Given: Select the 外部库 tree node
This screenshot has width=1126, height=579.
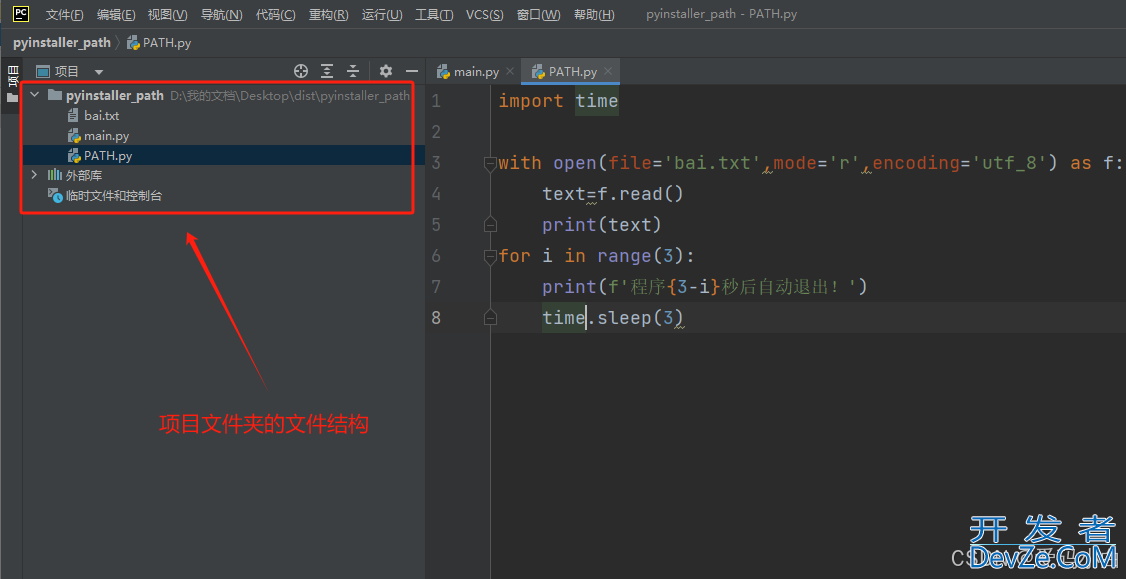Looking at the screenshot, I should 84,175.
